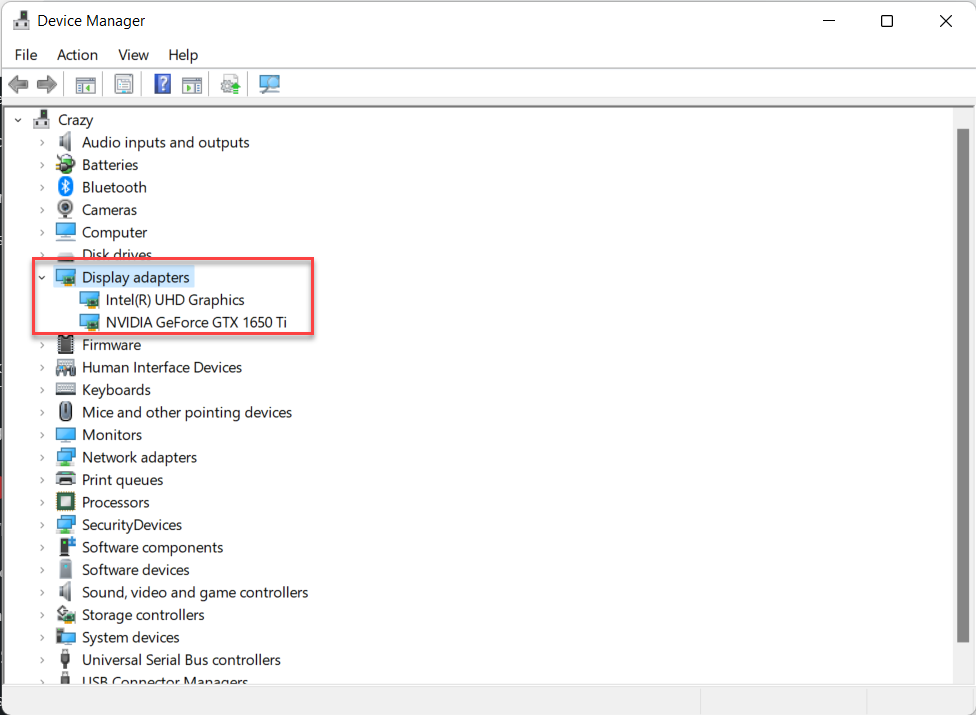Click the Properties toolbar icon

[124, 85]
